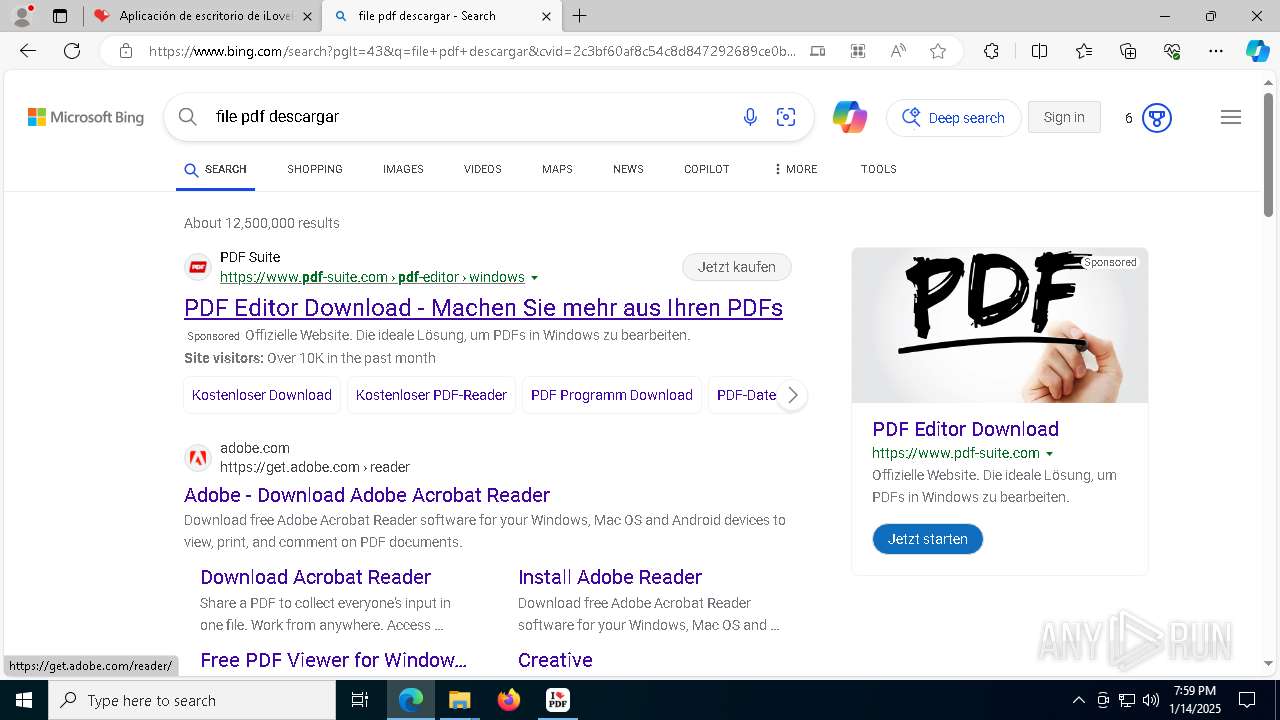Select the MAPS search tab
The height and width of the screenshot is (720, 1280).
tap(557, 169)
